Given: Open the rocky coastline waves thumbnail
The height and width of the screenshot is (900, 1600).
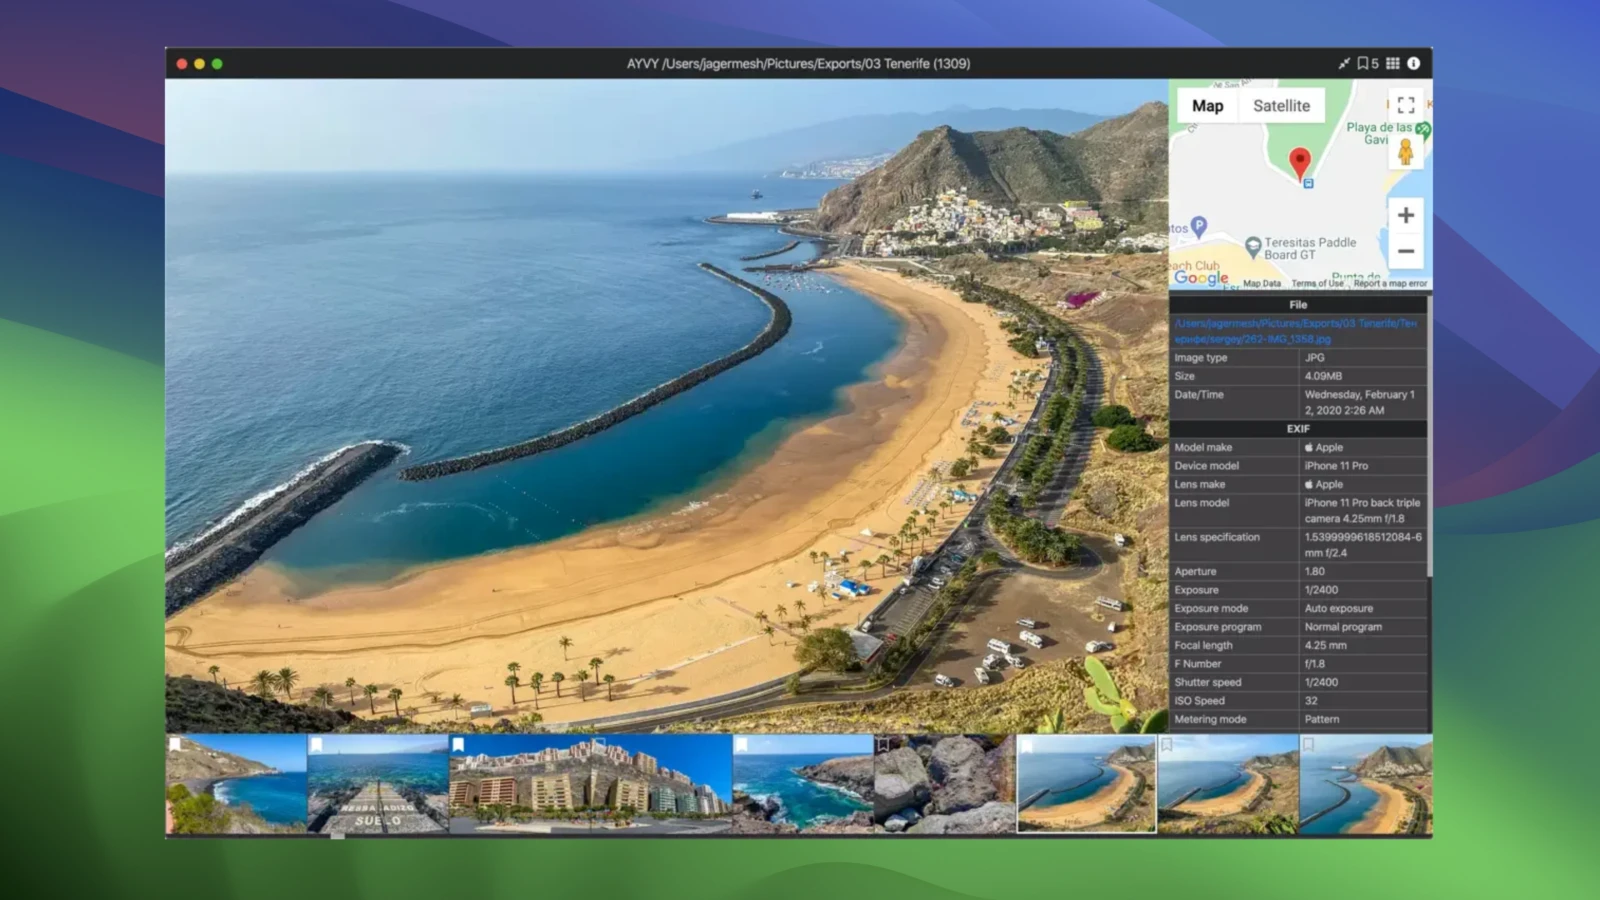Looking at the screenshot, I should tap(803, 785).
